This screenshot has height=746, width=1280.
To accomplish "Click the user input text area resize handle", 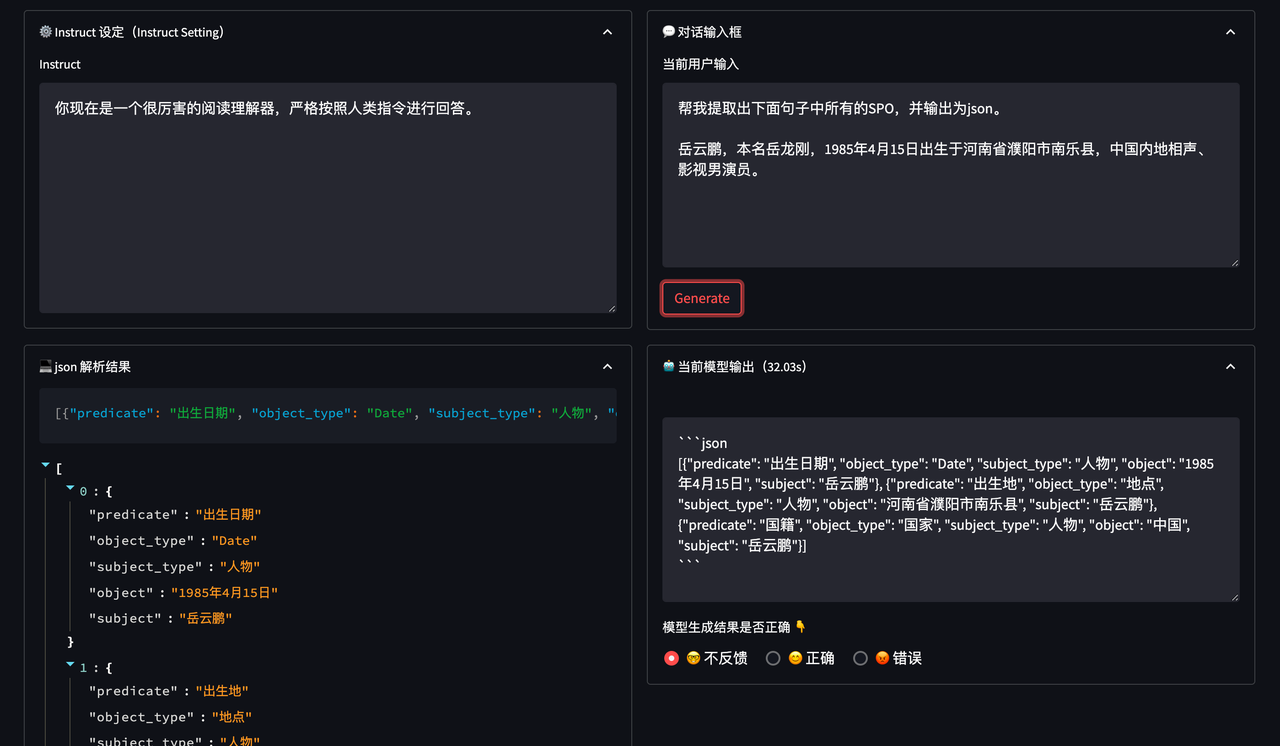I will (x=1233, y=261).
